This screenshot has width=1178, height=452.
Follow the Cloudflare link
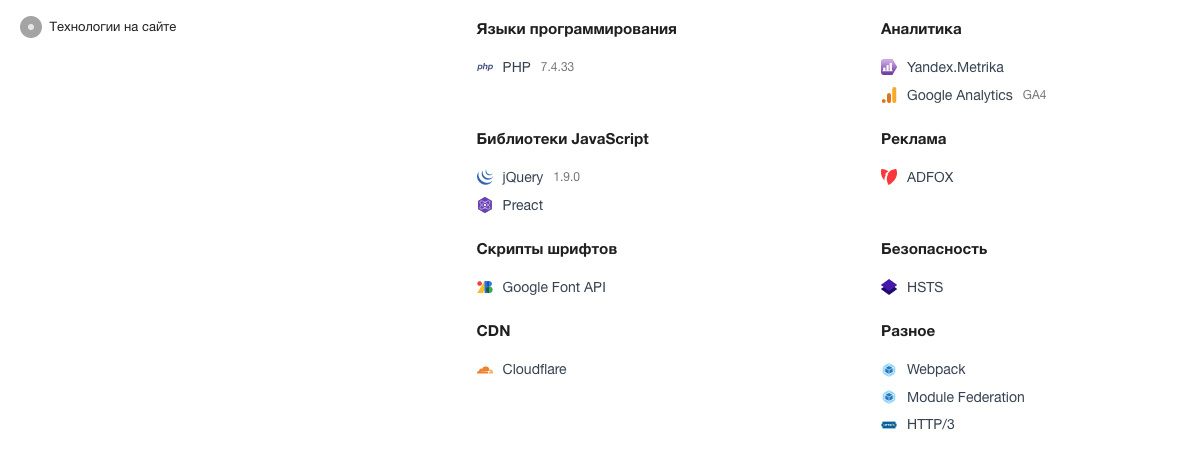coord(534,369)
